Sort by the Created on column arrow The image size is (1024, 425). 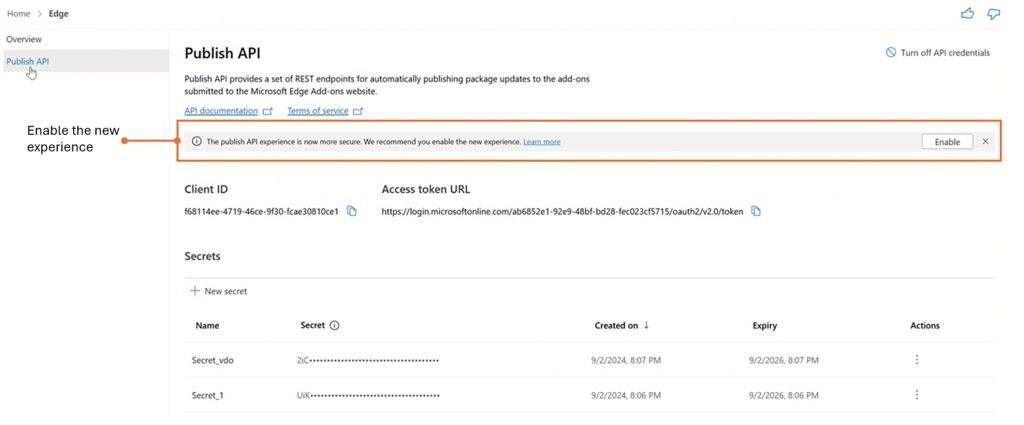pyautogui.click(x=646, y=325)
